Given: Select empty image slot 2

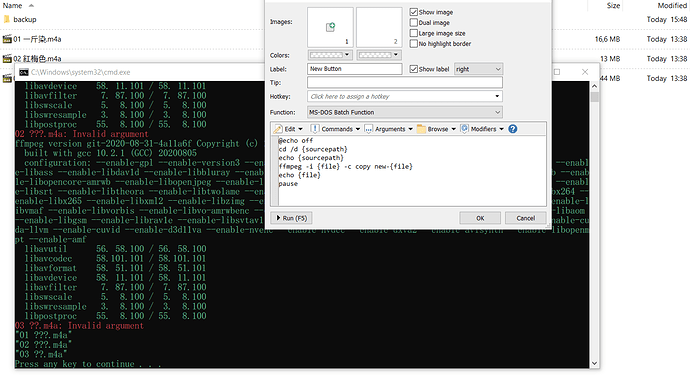Looking at the screenshot, I should 379,27.
